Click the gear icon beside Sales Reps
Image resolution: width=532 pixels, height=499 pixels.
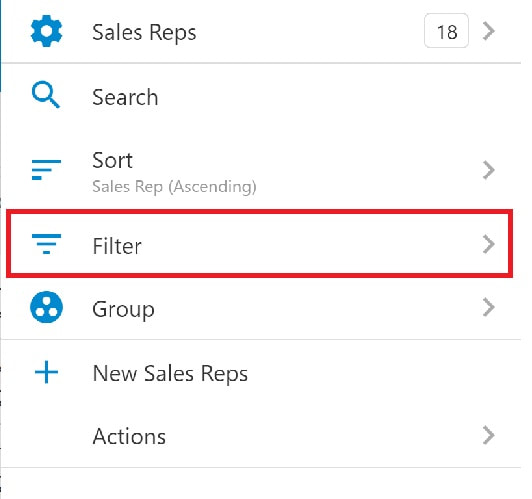[46, 31]
